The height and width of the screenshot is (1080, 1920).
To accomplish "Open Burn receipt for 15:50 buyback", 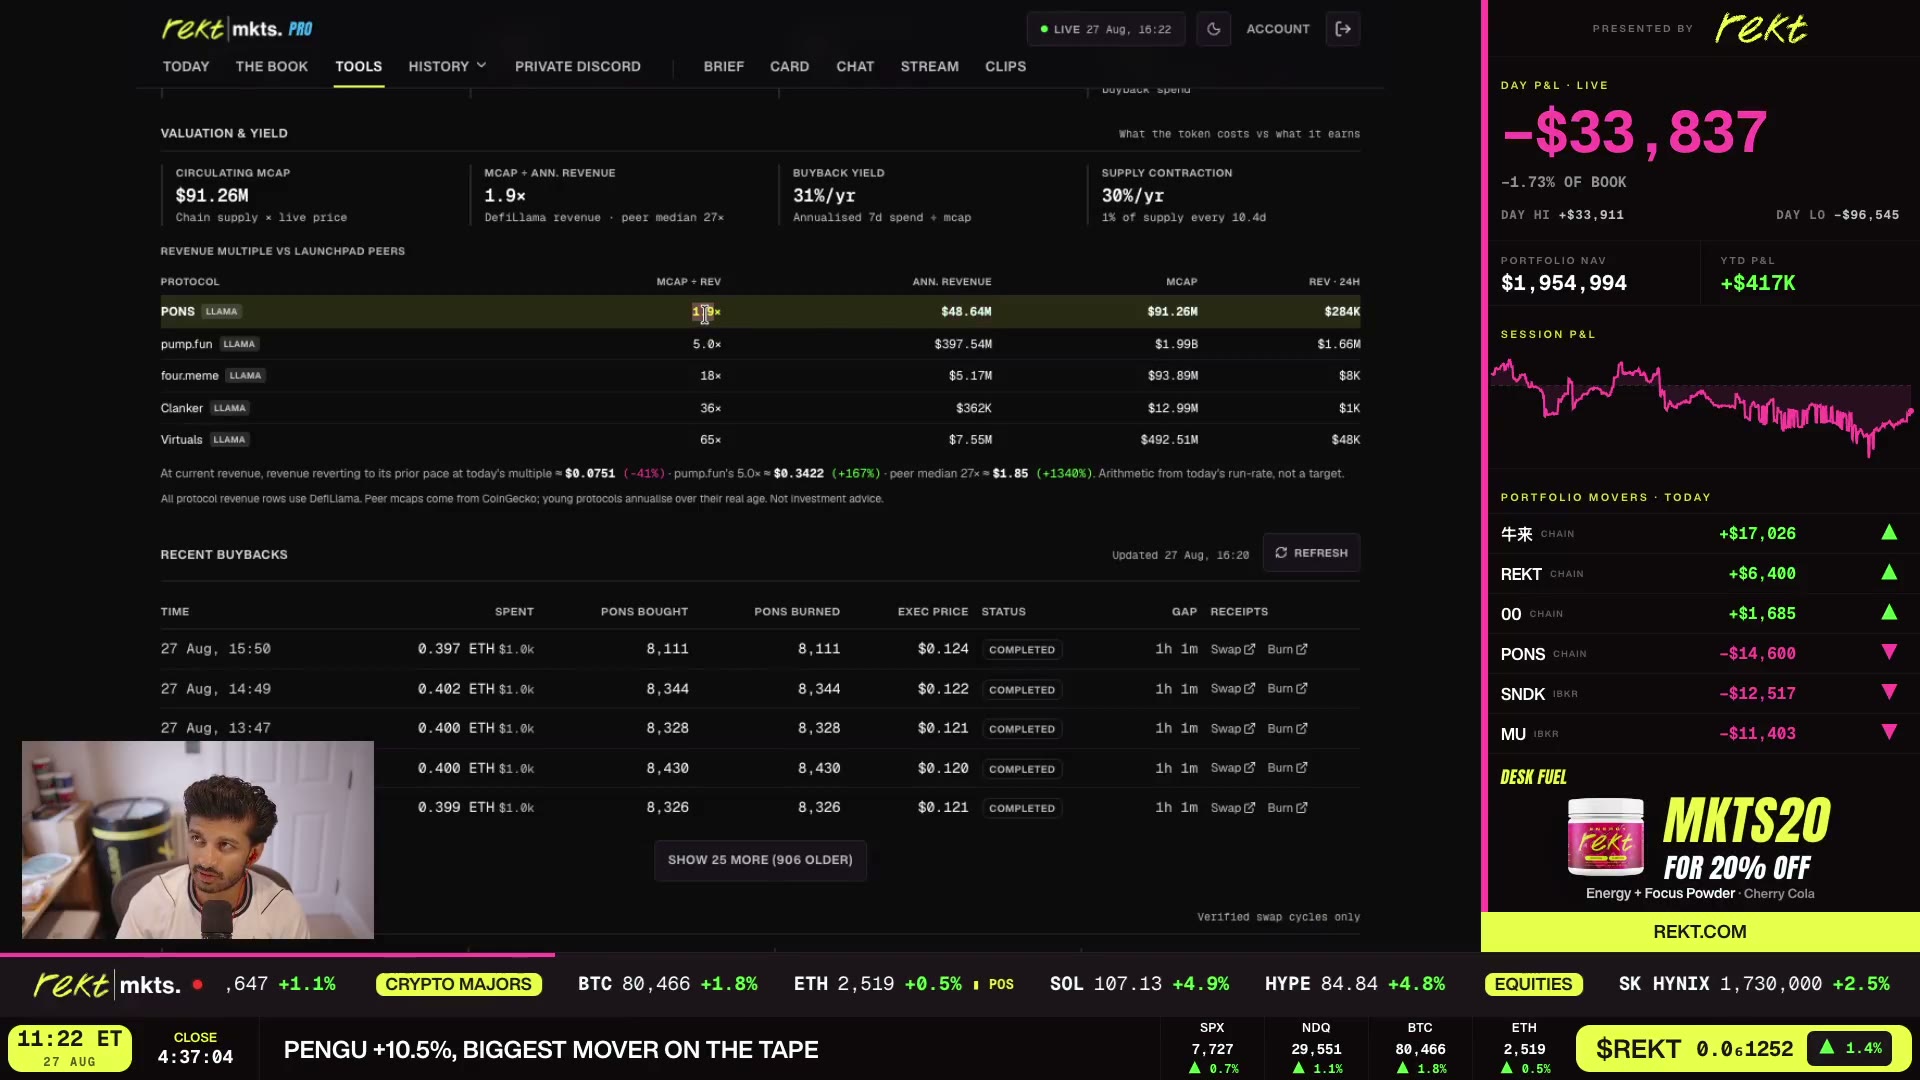I will tap(1287, 649).
